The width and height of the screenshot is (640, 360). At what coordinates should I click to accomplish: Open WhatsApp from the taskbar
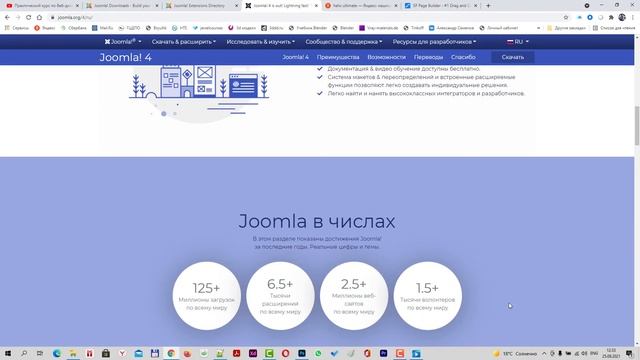coord(318,353)
